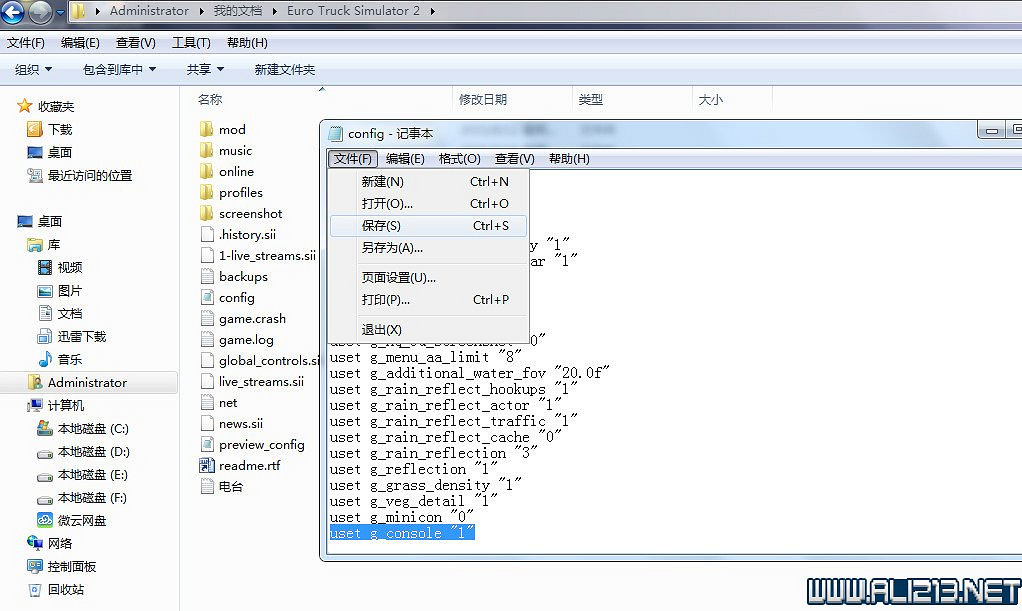Open Weiyun cloud disk (微云网盘) icon
This screenshot has width=1022, height=611.
[x=45, y=520]
